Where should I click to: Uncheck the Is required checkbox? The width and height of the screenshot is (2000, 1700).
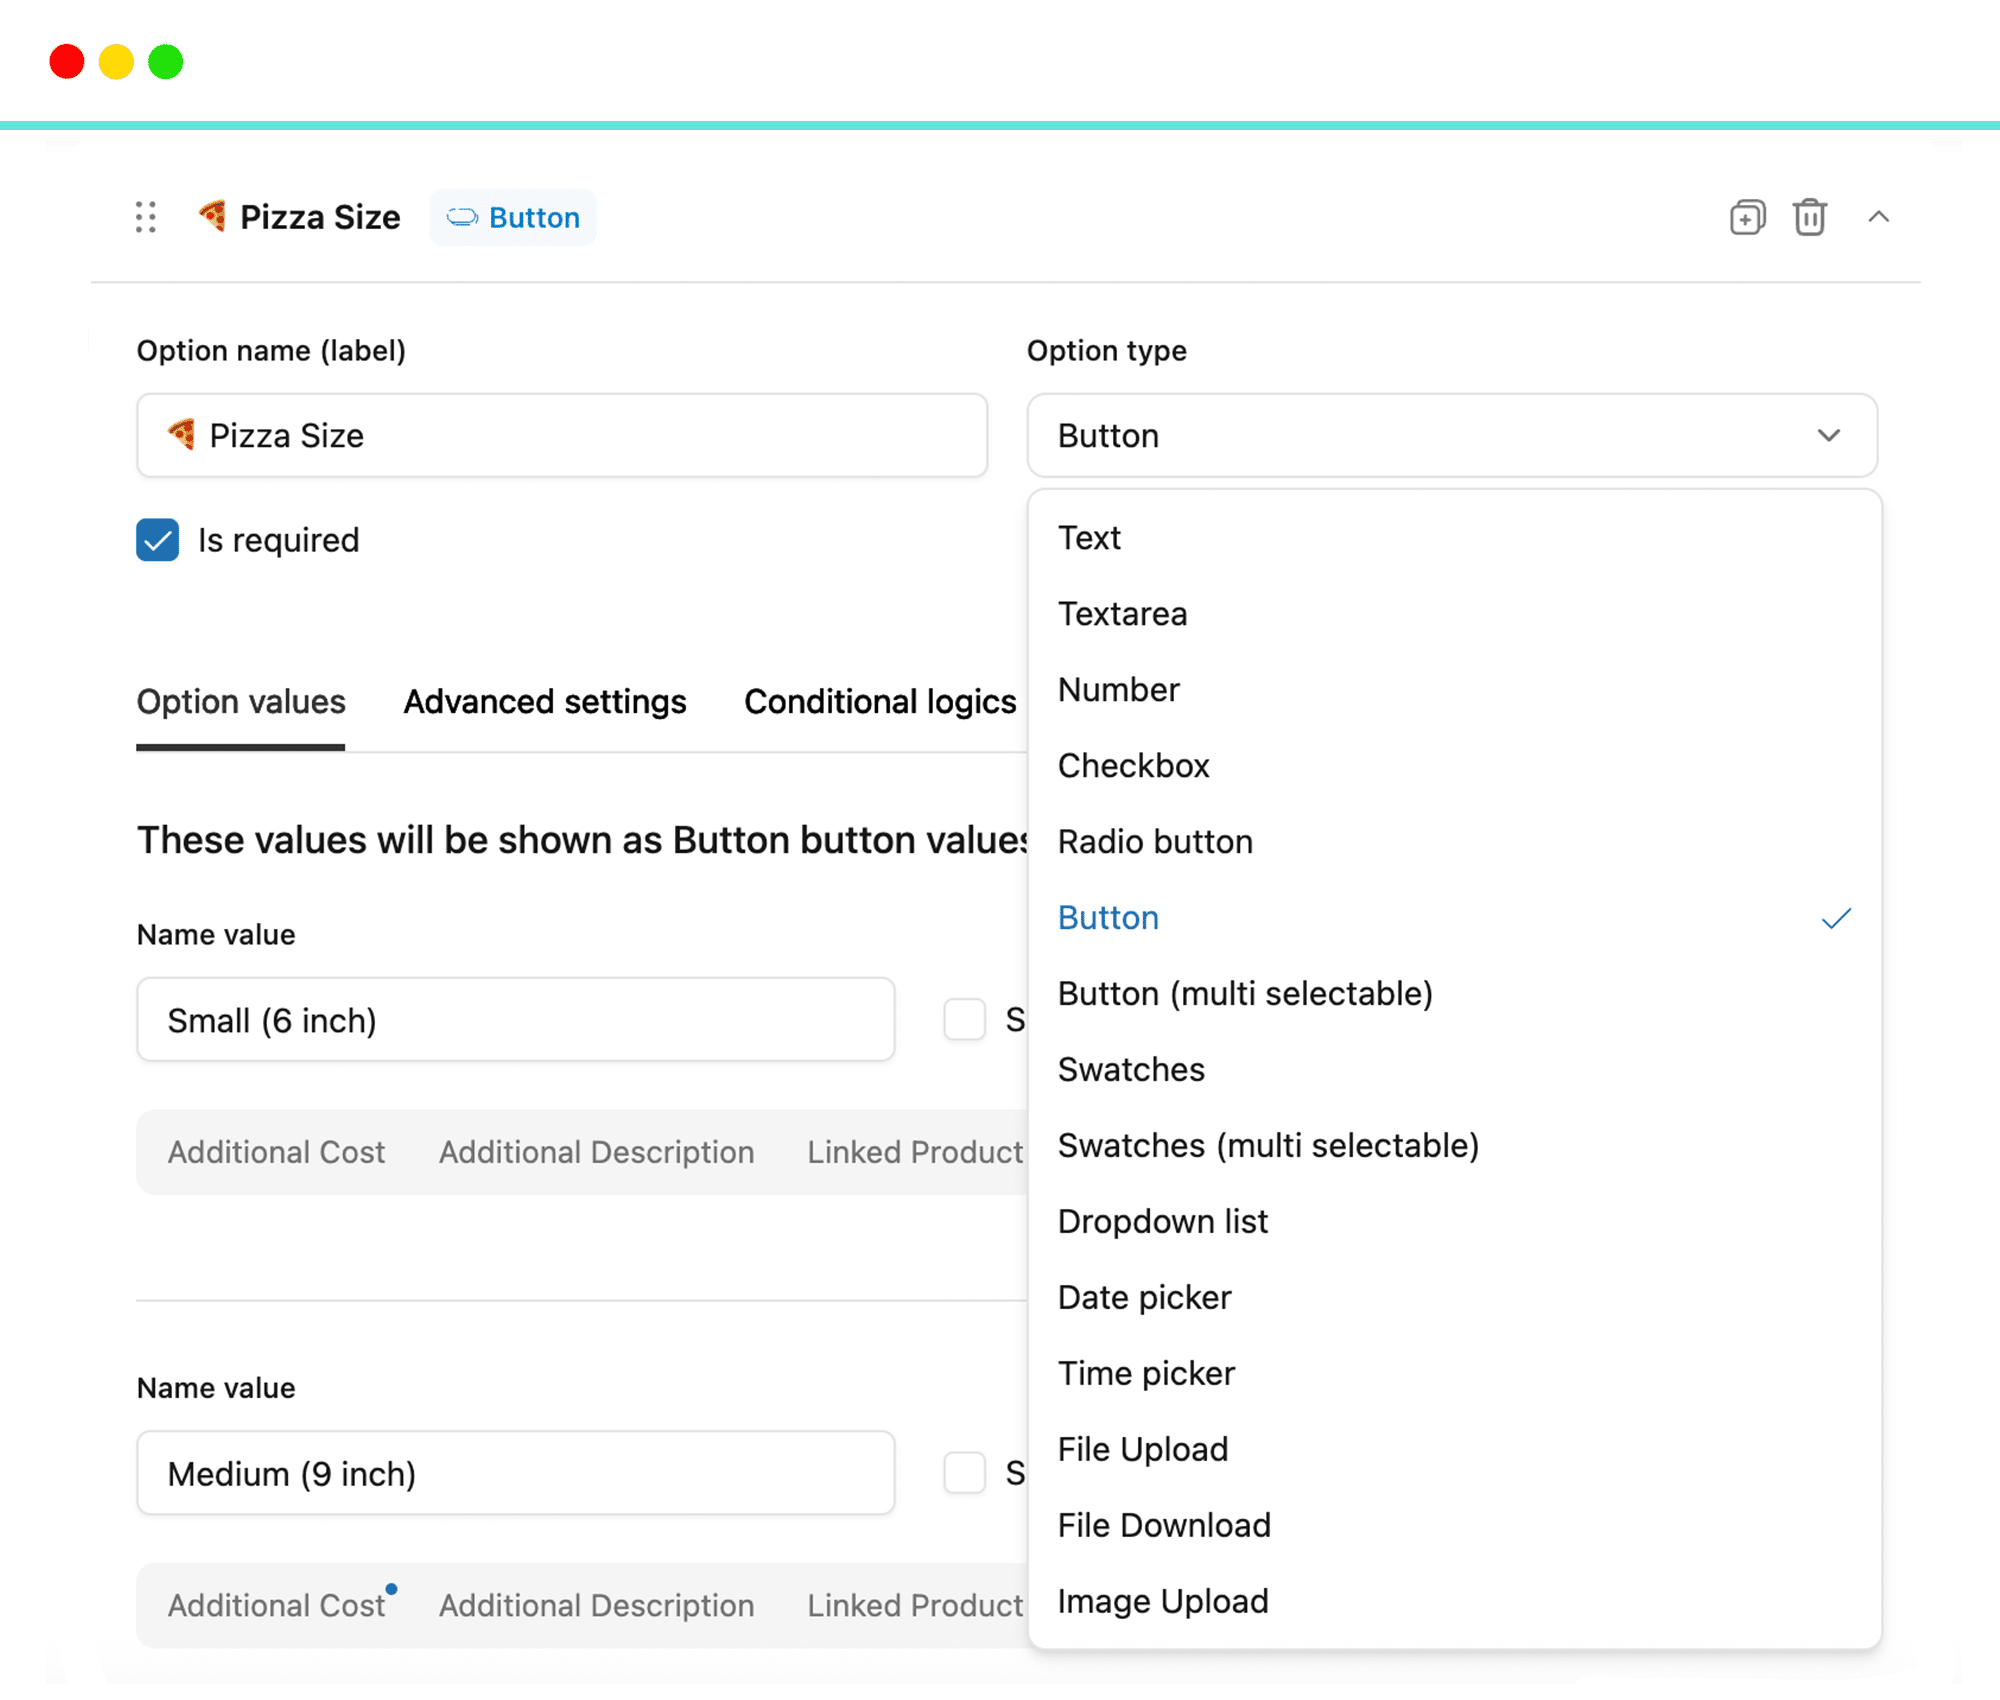click(158, 540)
